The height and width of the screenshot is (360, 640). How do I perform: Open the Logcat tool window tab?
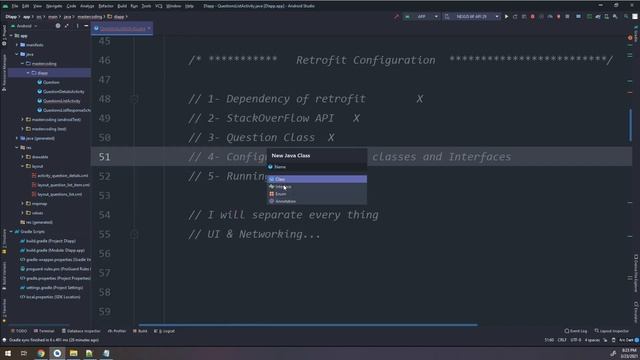(164, 331)
